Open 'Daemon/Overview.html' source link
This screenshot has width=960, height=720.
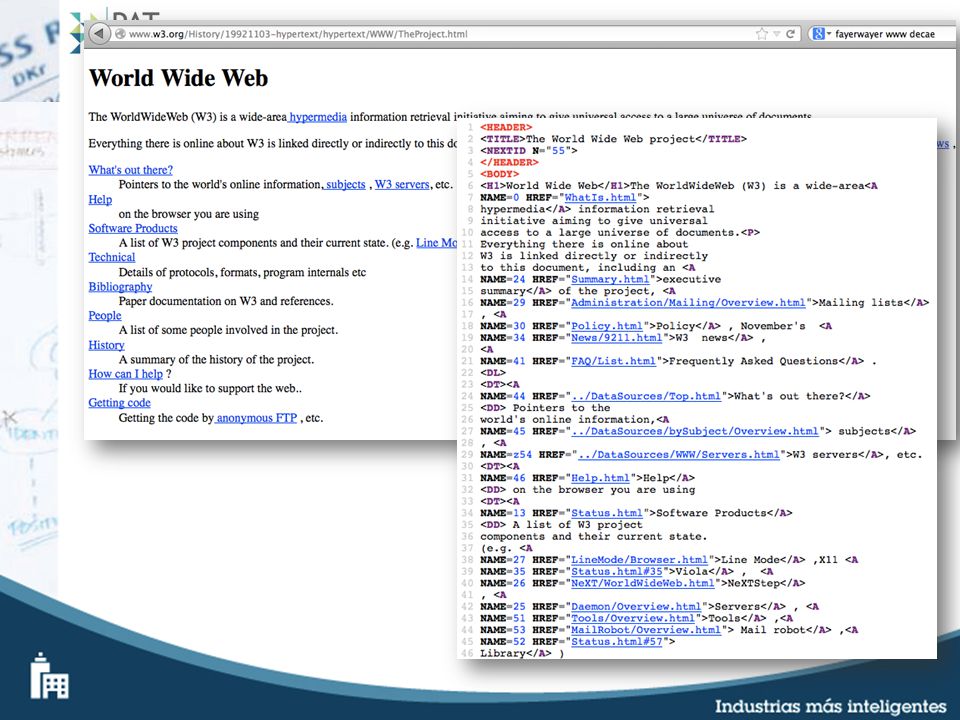[636, 606]
